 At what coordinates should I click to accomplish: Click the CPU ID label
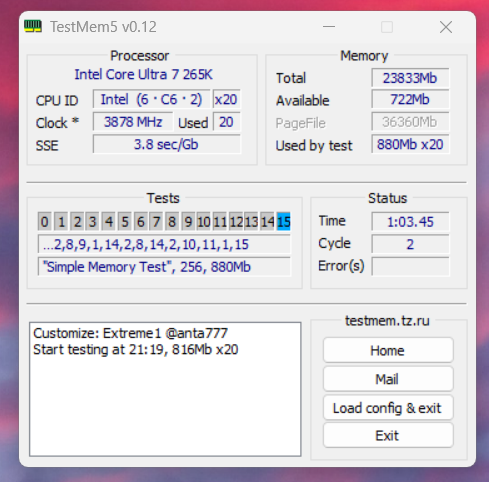point(57,100)
